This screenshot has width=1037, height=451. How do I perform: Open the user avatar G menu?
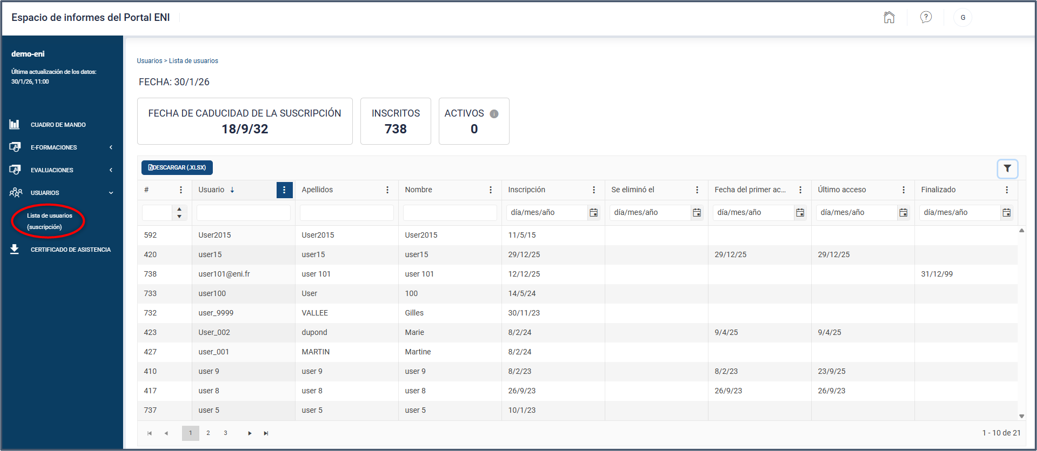tap(962, 18)
